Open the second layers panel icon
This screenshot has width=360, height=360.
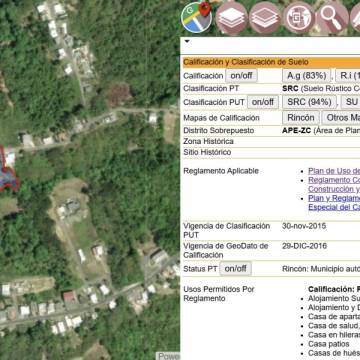[265, 18]
